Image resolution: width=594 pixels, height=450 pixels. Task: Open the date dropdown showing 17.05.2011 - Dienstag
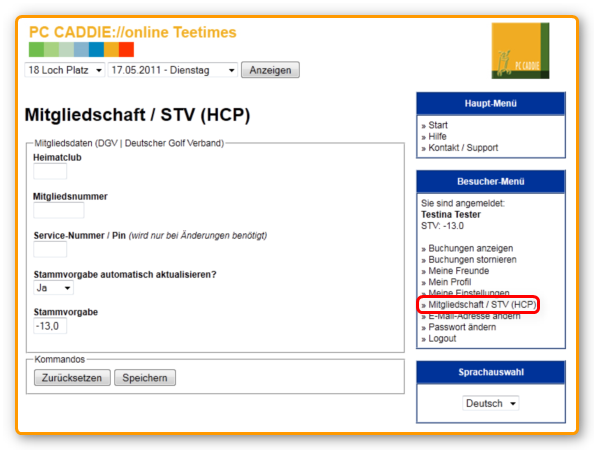pyautogui.click(x=173, y=70)
